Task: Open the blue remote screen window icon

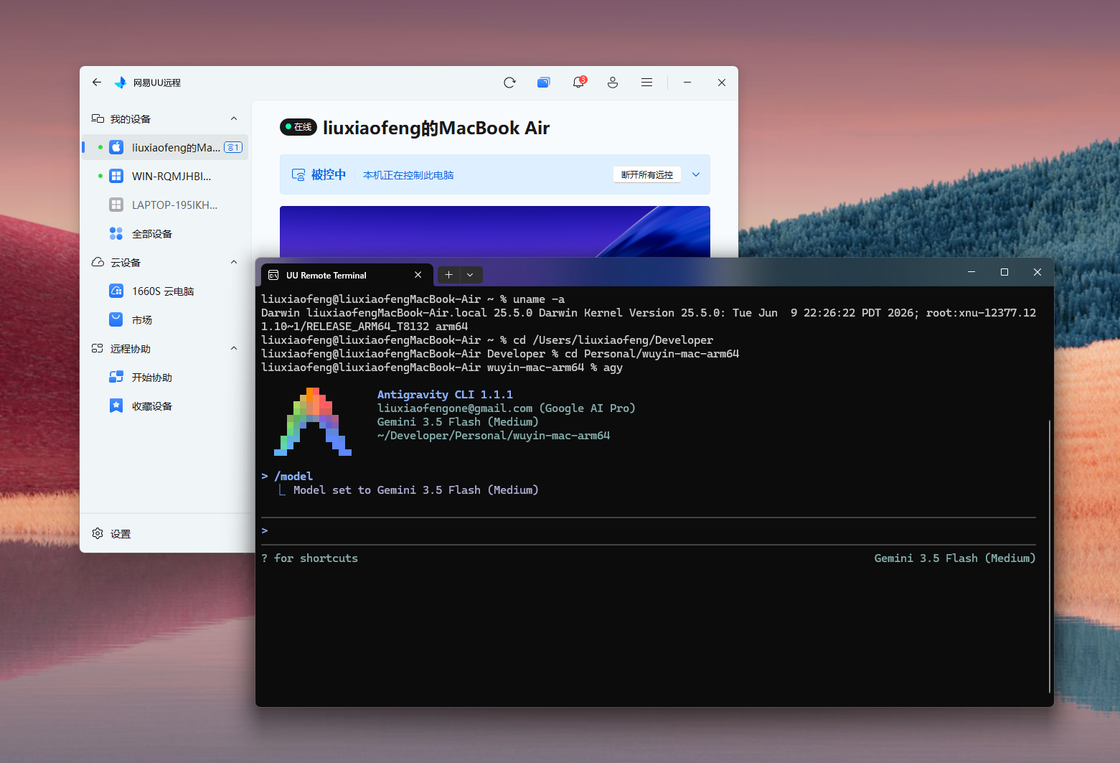Action: click(544, 82)
